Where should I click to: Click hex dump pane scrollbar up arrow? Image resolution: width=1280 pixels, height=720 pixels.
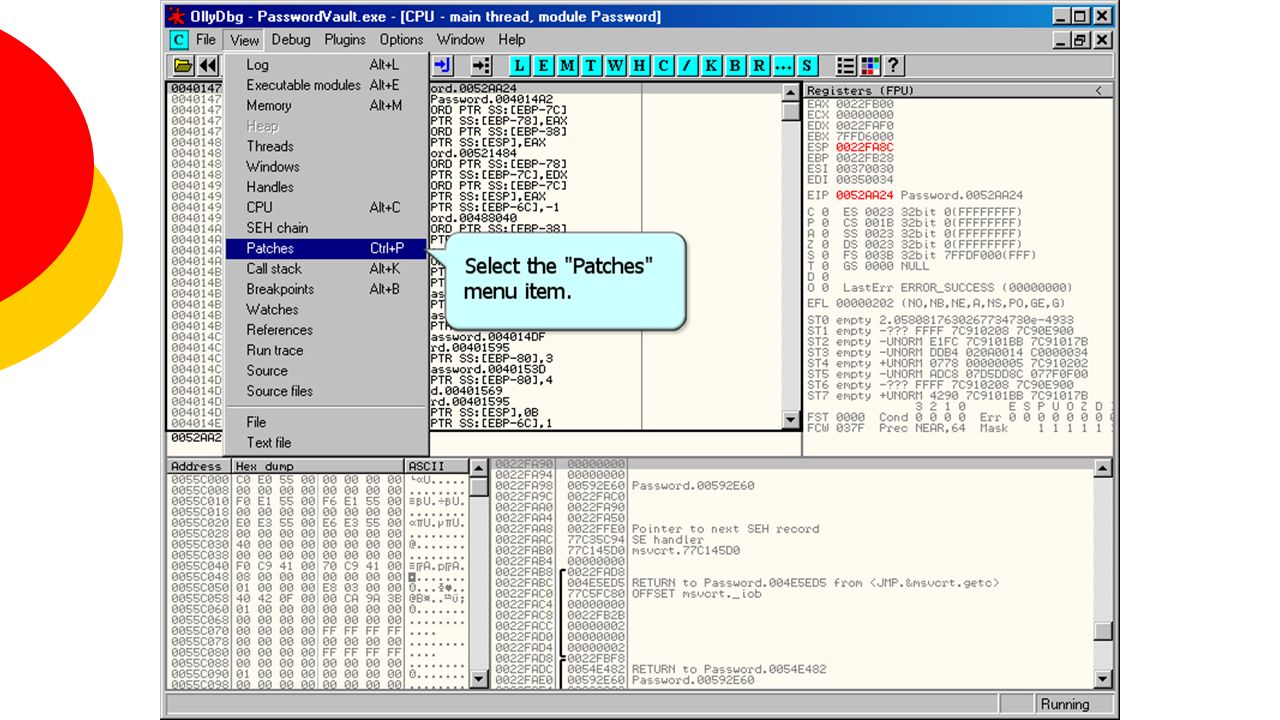(x=479, y=468)
